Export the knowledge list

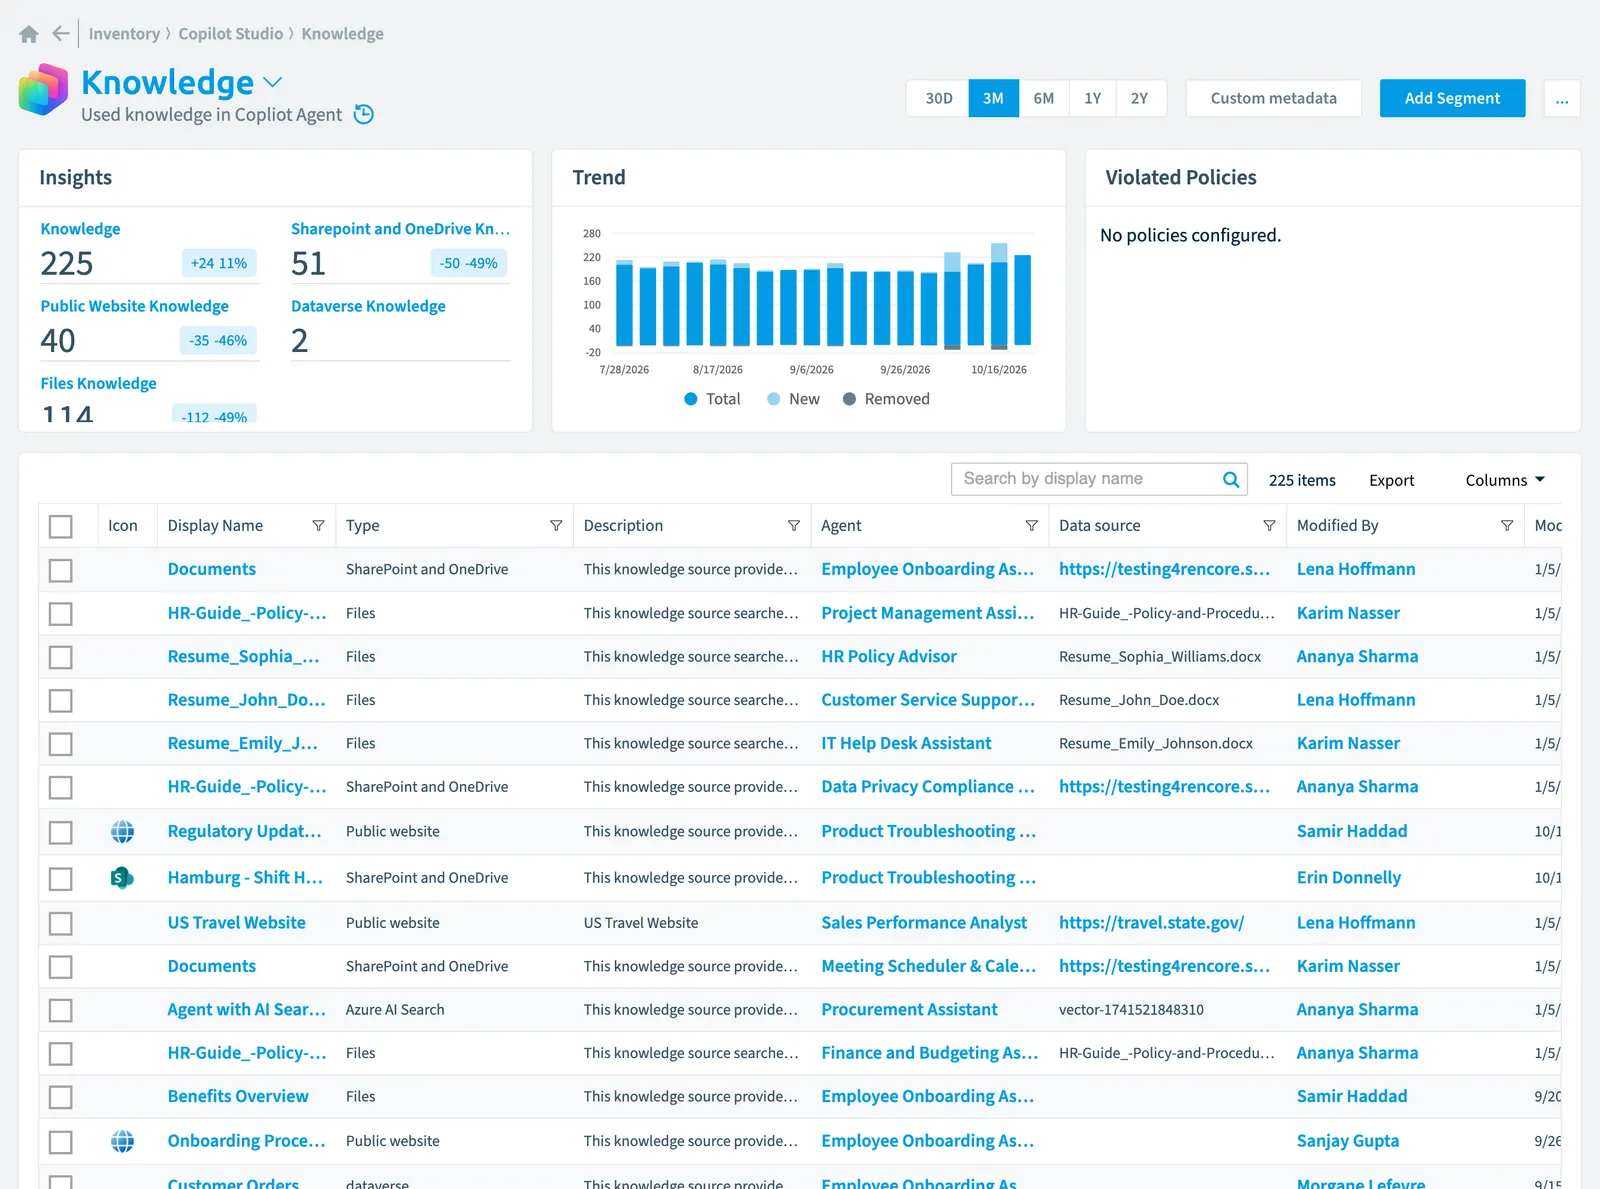coord(1391,480)
